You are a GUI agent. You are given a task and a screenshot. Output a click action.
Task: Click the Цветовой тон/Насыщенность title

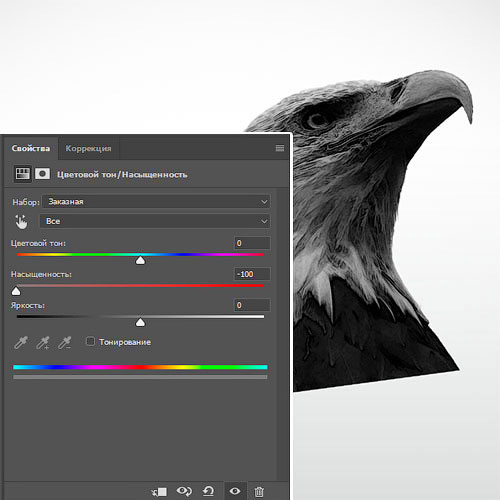tap(122, 174)
